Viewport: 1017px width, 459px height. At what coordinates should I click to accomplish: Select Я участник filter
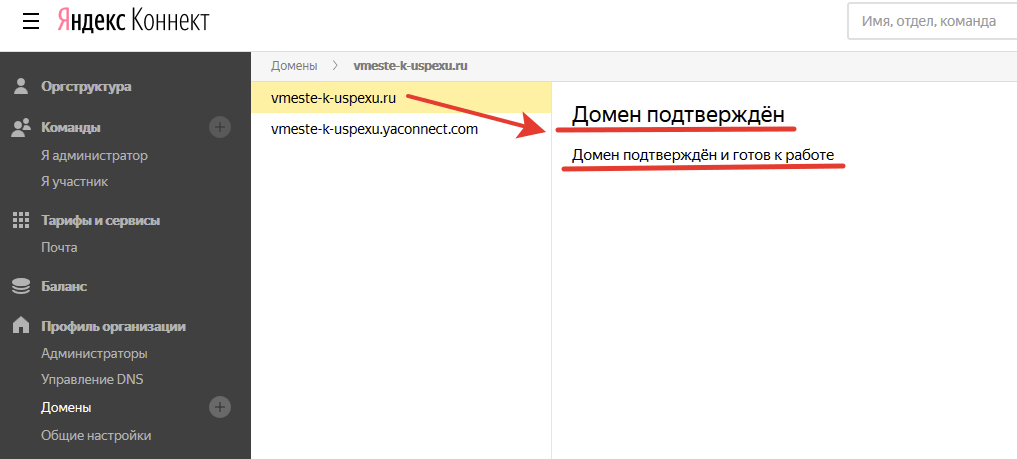click(x=74, y=181)
